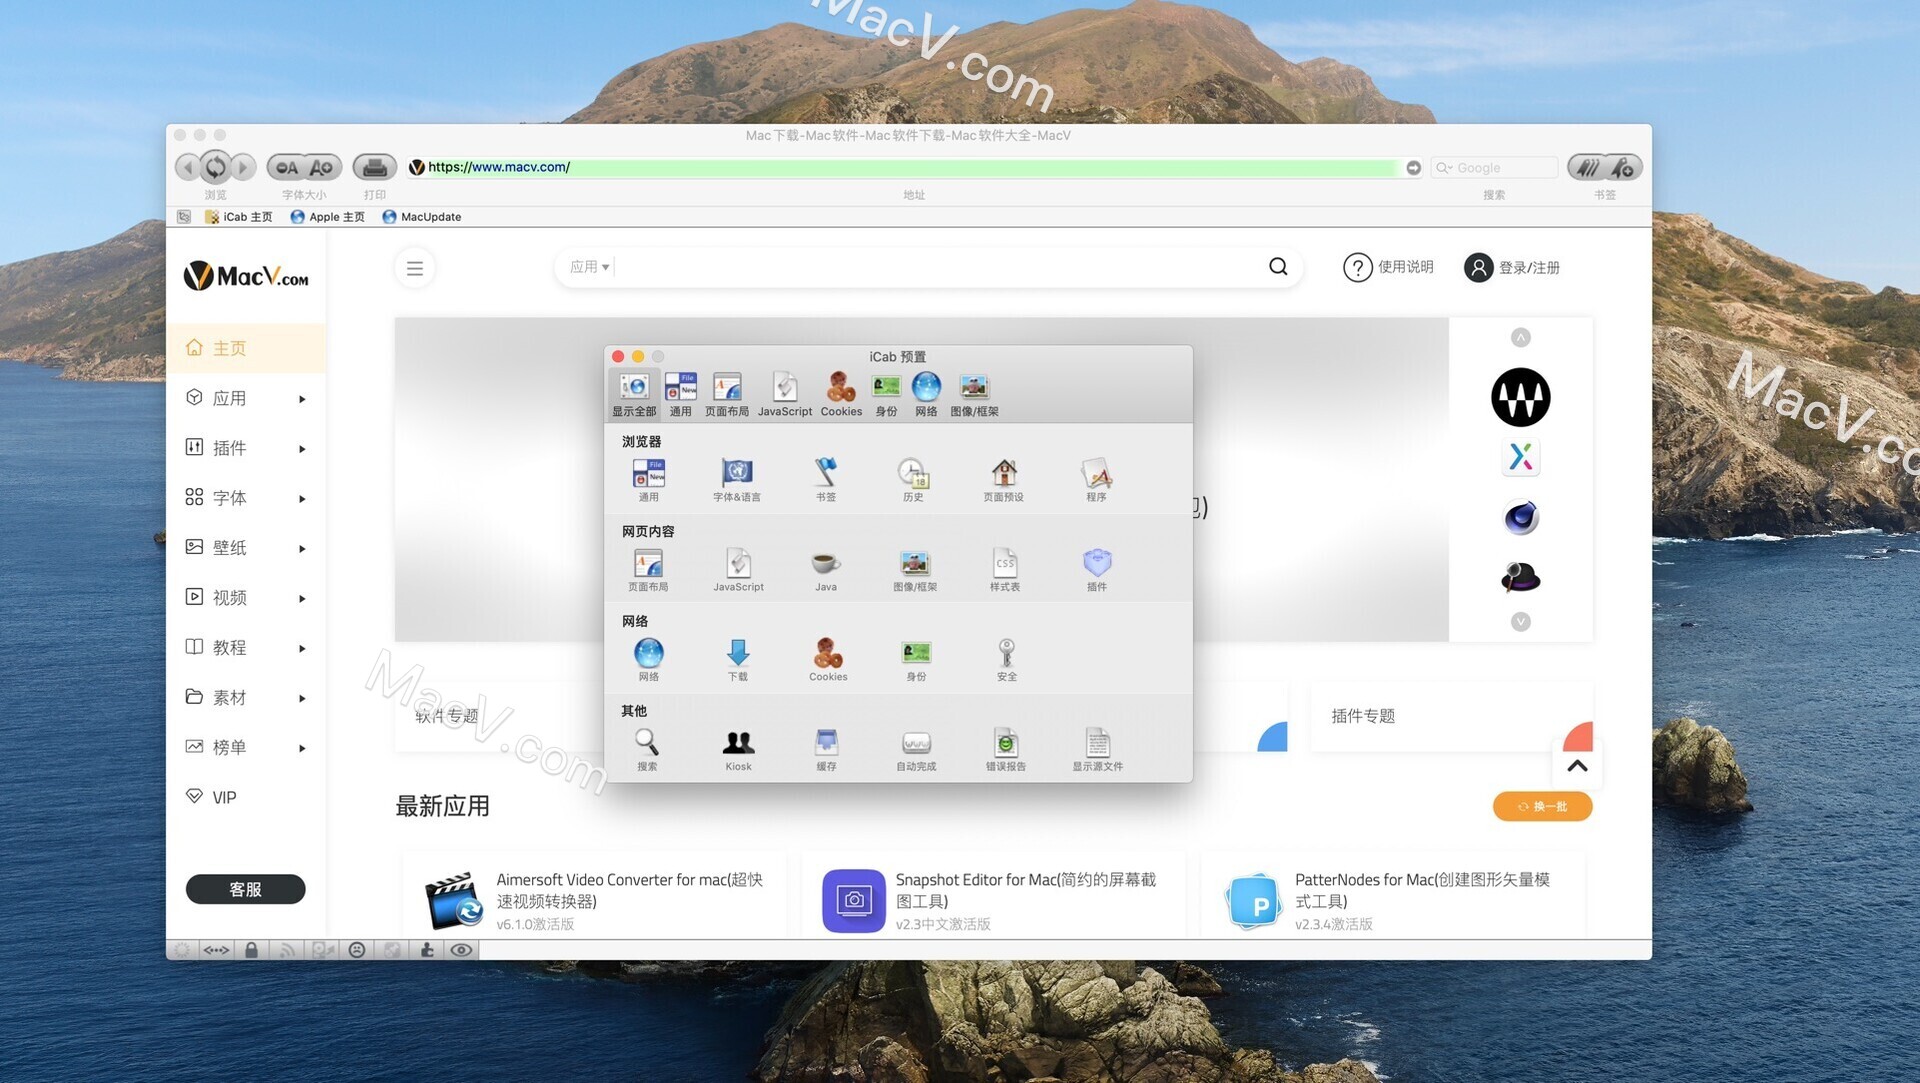Viewport: 1920px width, 1083px height.
Task: Open the 插件 plugin icon in preferences
Action: tap(1097, 569)
